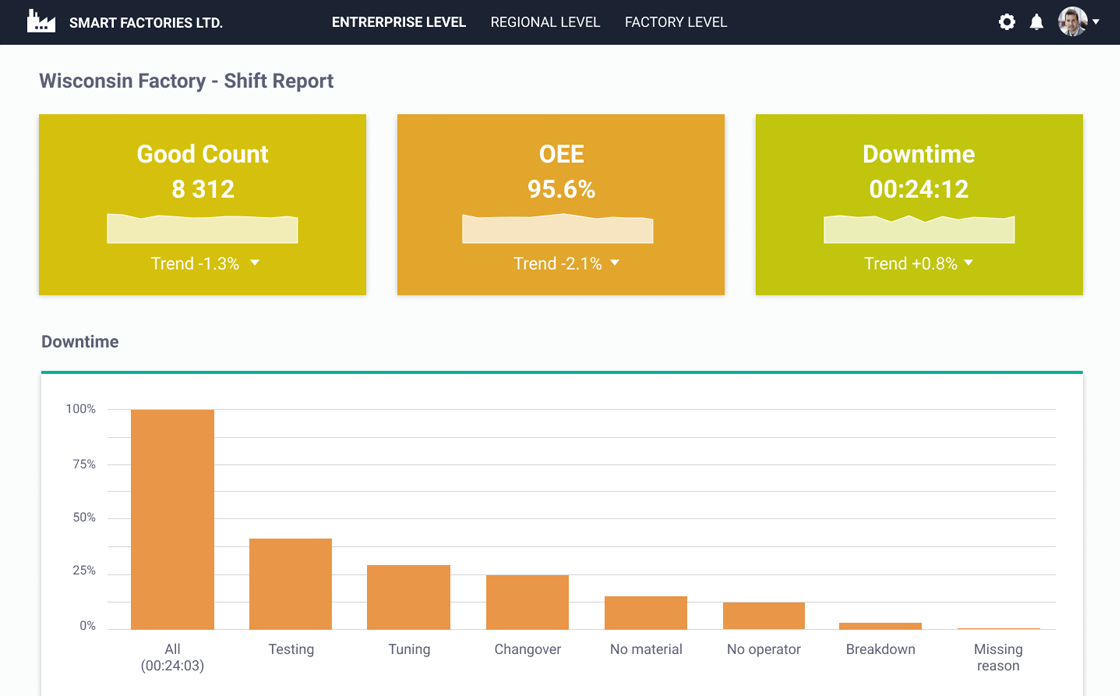Expand the user account dropdown arrow
The height and width of the screenshot is (696, 1120).
(x=1096, y=22)
